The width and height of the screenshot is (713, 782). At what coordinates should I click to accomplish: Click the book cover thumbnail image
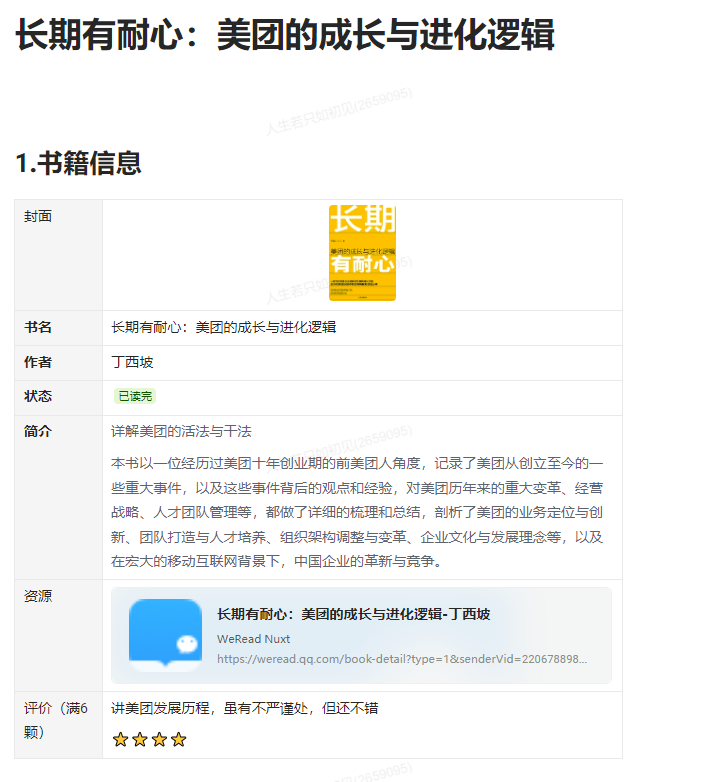point(362,253)
